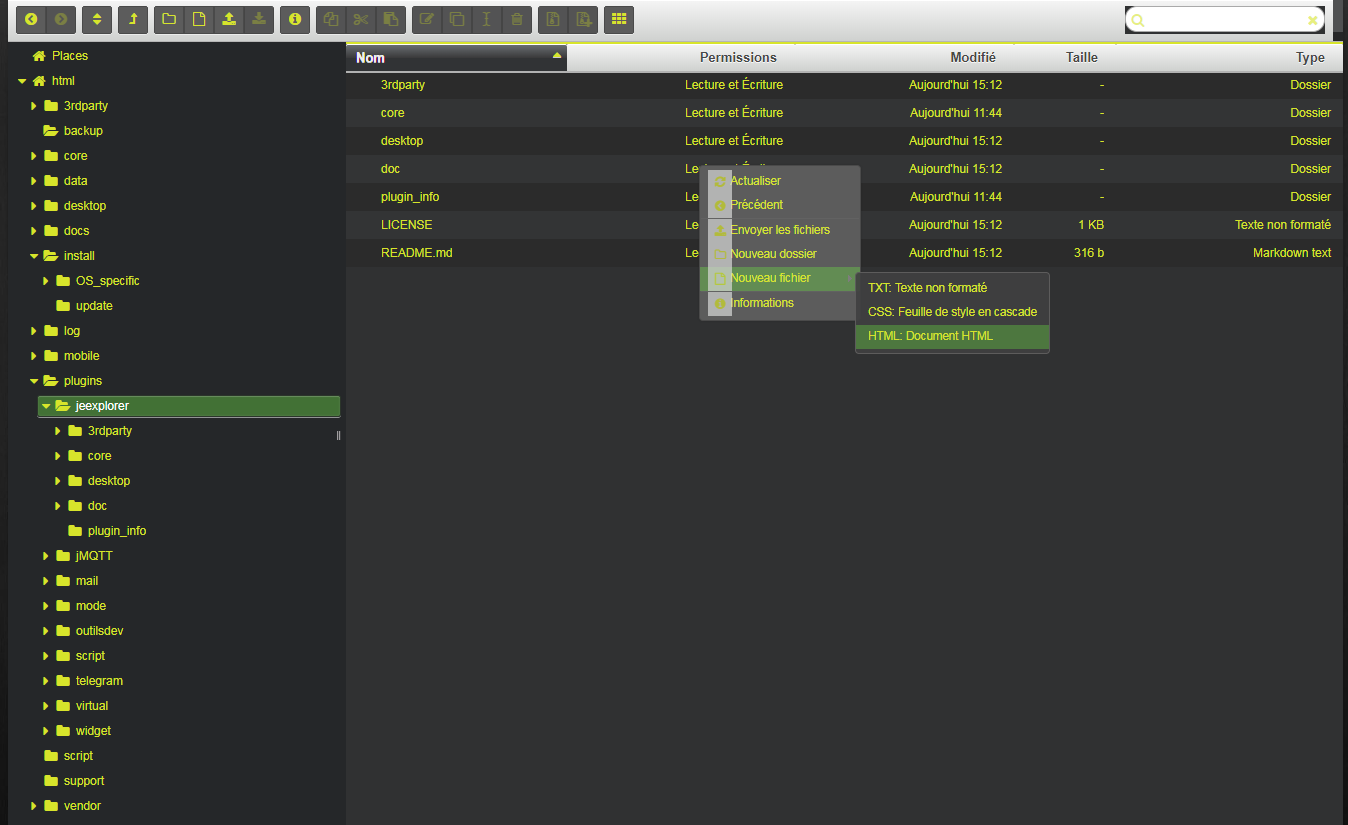Click the duplicate toolbar icon
The image size is (1348, 825).
point(457,19)
